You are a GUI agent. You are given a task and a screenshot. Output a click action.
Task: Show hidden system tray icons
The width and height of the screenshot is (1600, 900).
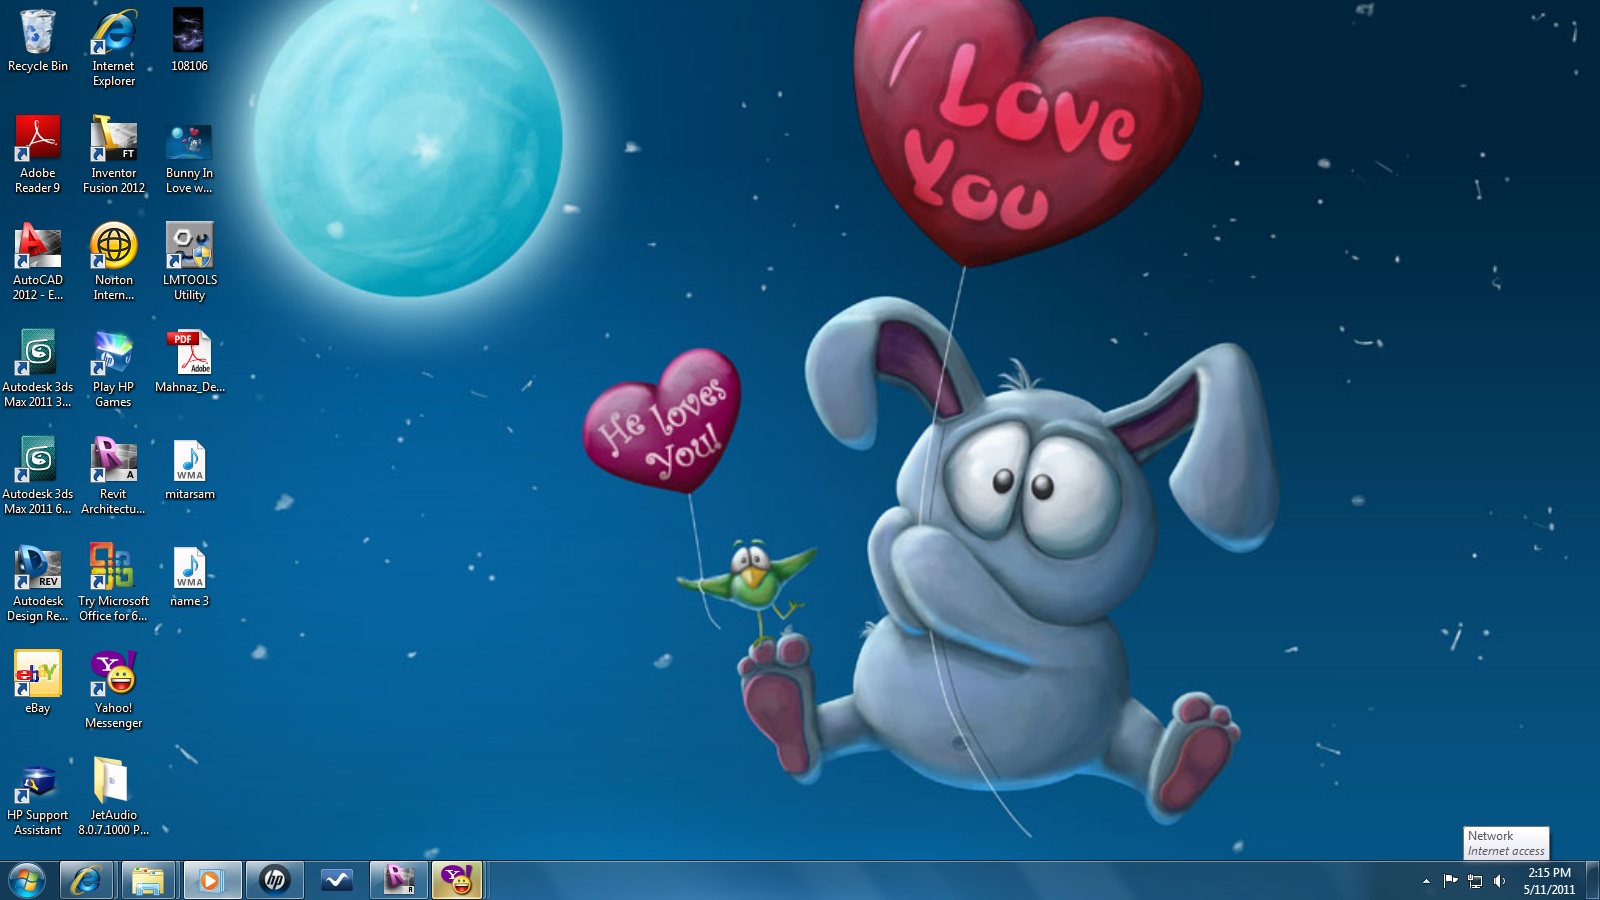click(1426, 881)
